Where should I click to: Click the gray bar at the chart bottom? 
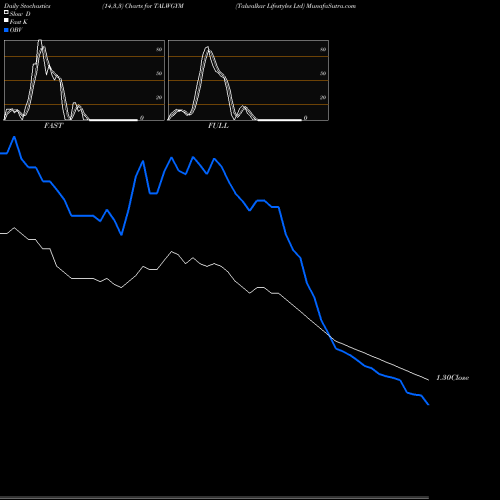(x=214, y=498)
